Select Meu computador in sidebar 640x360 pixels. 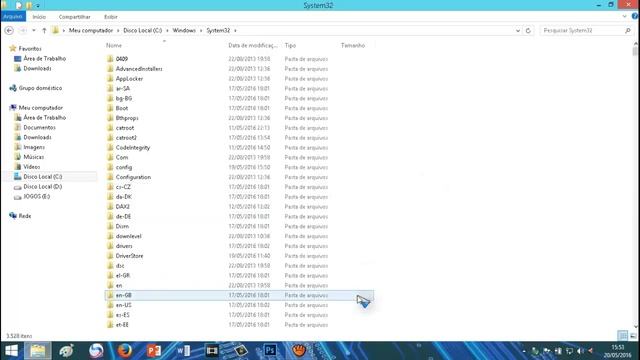click(40, 107)
